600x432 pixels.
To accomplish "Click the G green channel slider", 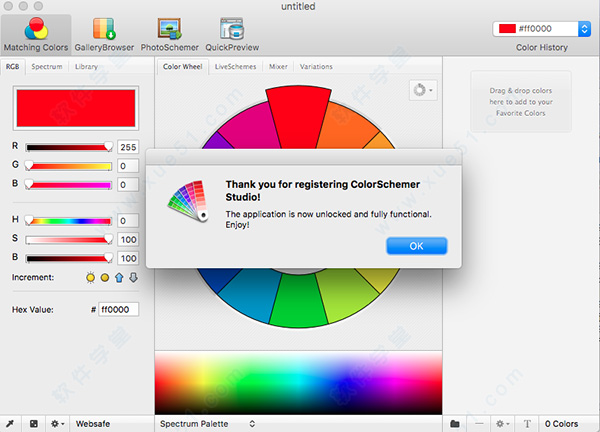I will pyautogui.click(x=69, y=166).
